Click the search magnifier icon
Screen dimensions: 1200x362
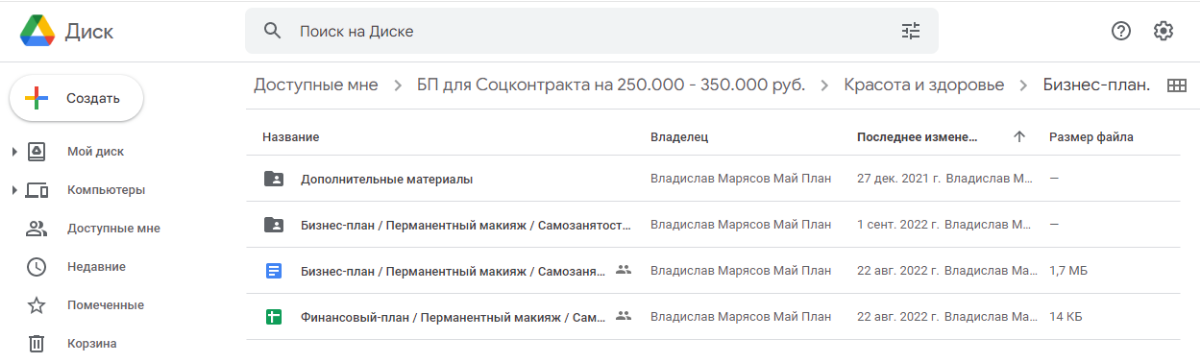pos(272,31)
